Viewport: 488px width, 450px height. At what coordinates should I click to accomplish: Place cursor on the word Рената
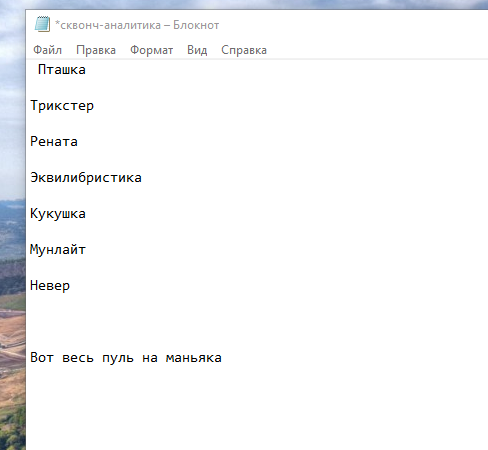(x=54, y=142)
